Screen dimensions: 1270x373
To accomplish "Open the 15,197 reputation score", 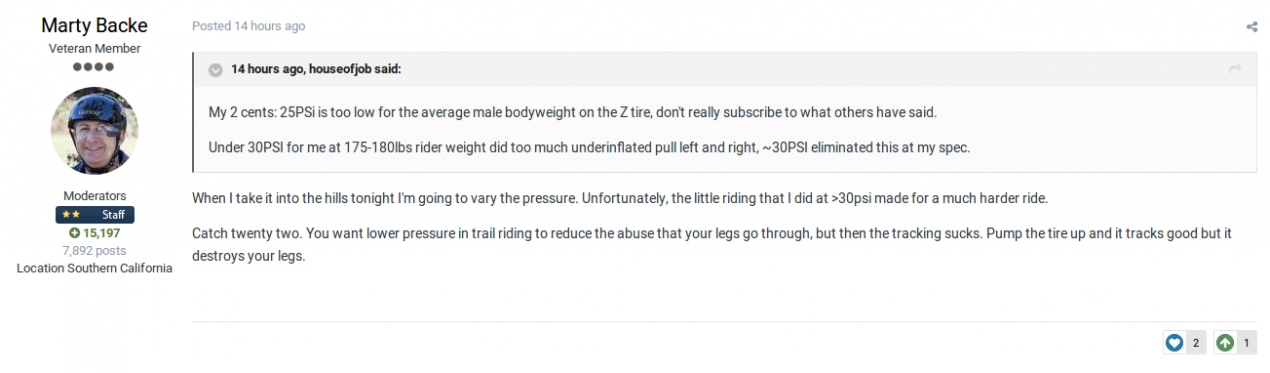I will point(94,233).
